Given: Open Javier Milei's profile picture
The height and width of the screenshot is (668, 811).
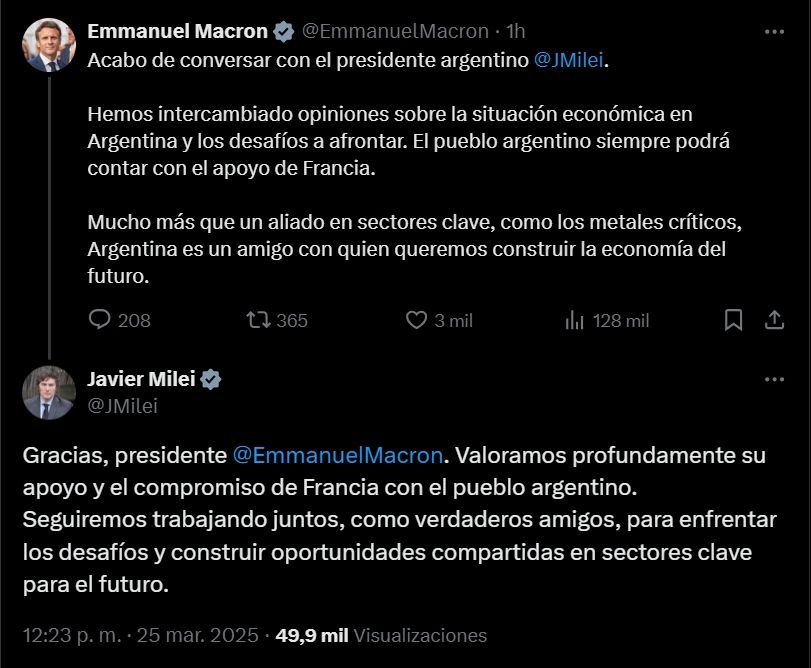Looking at the screenshot, I should tap(48, 393).
